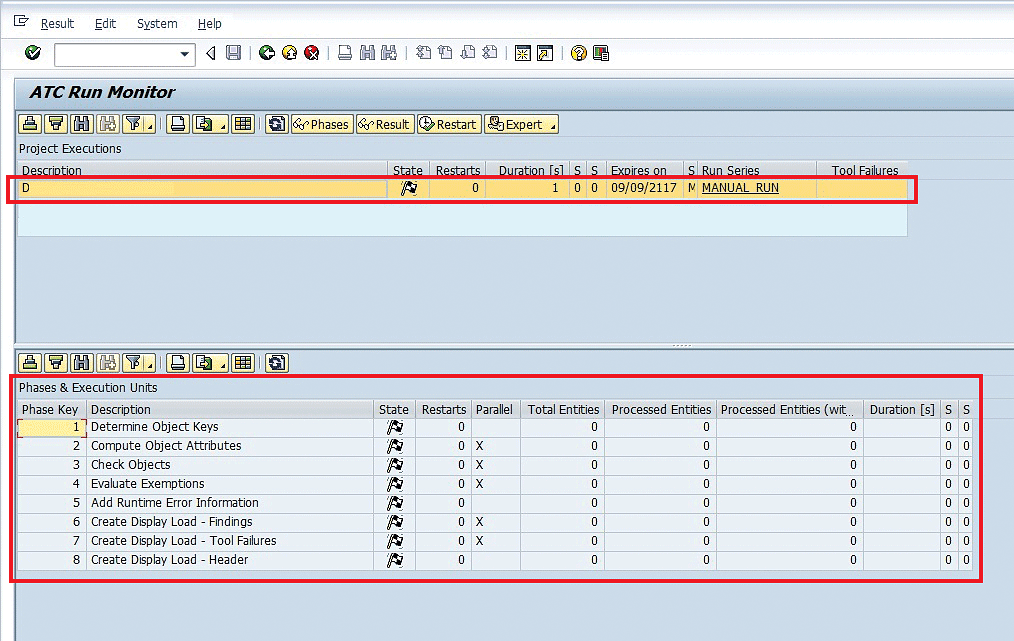Refresh the Project Executions list

tap(276, 124)
